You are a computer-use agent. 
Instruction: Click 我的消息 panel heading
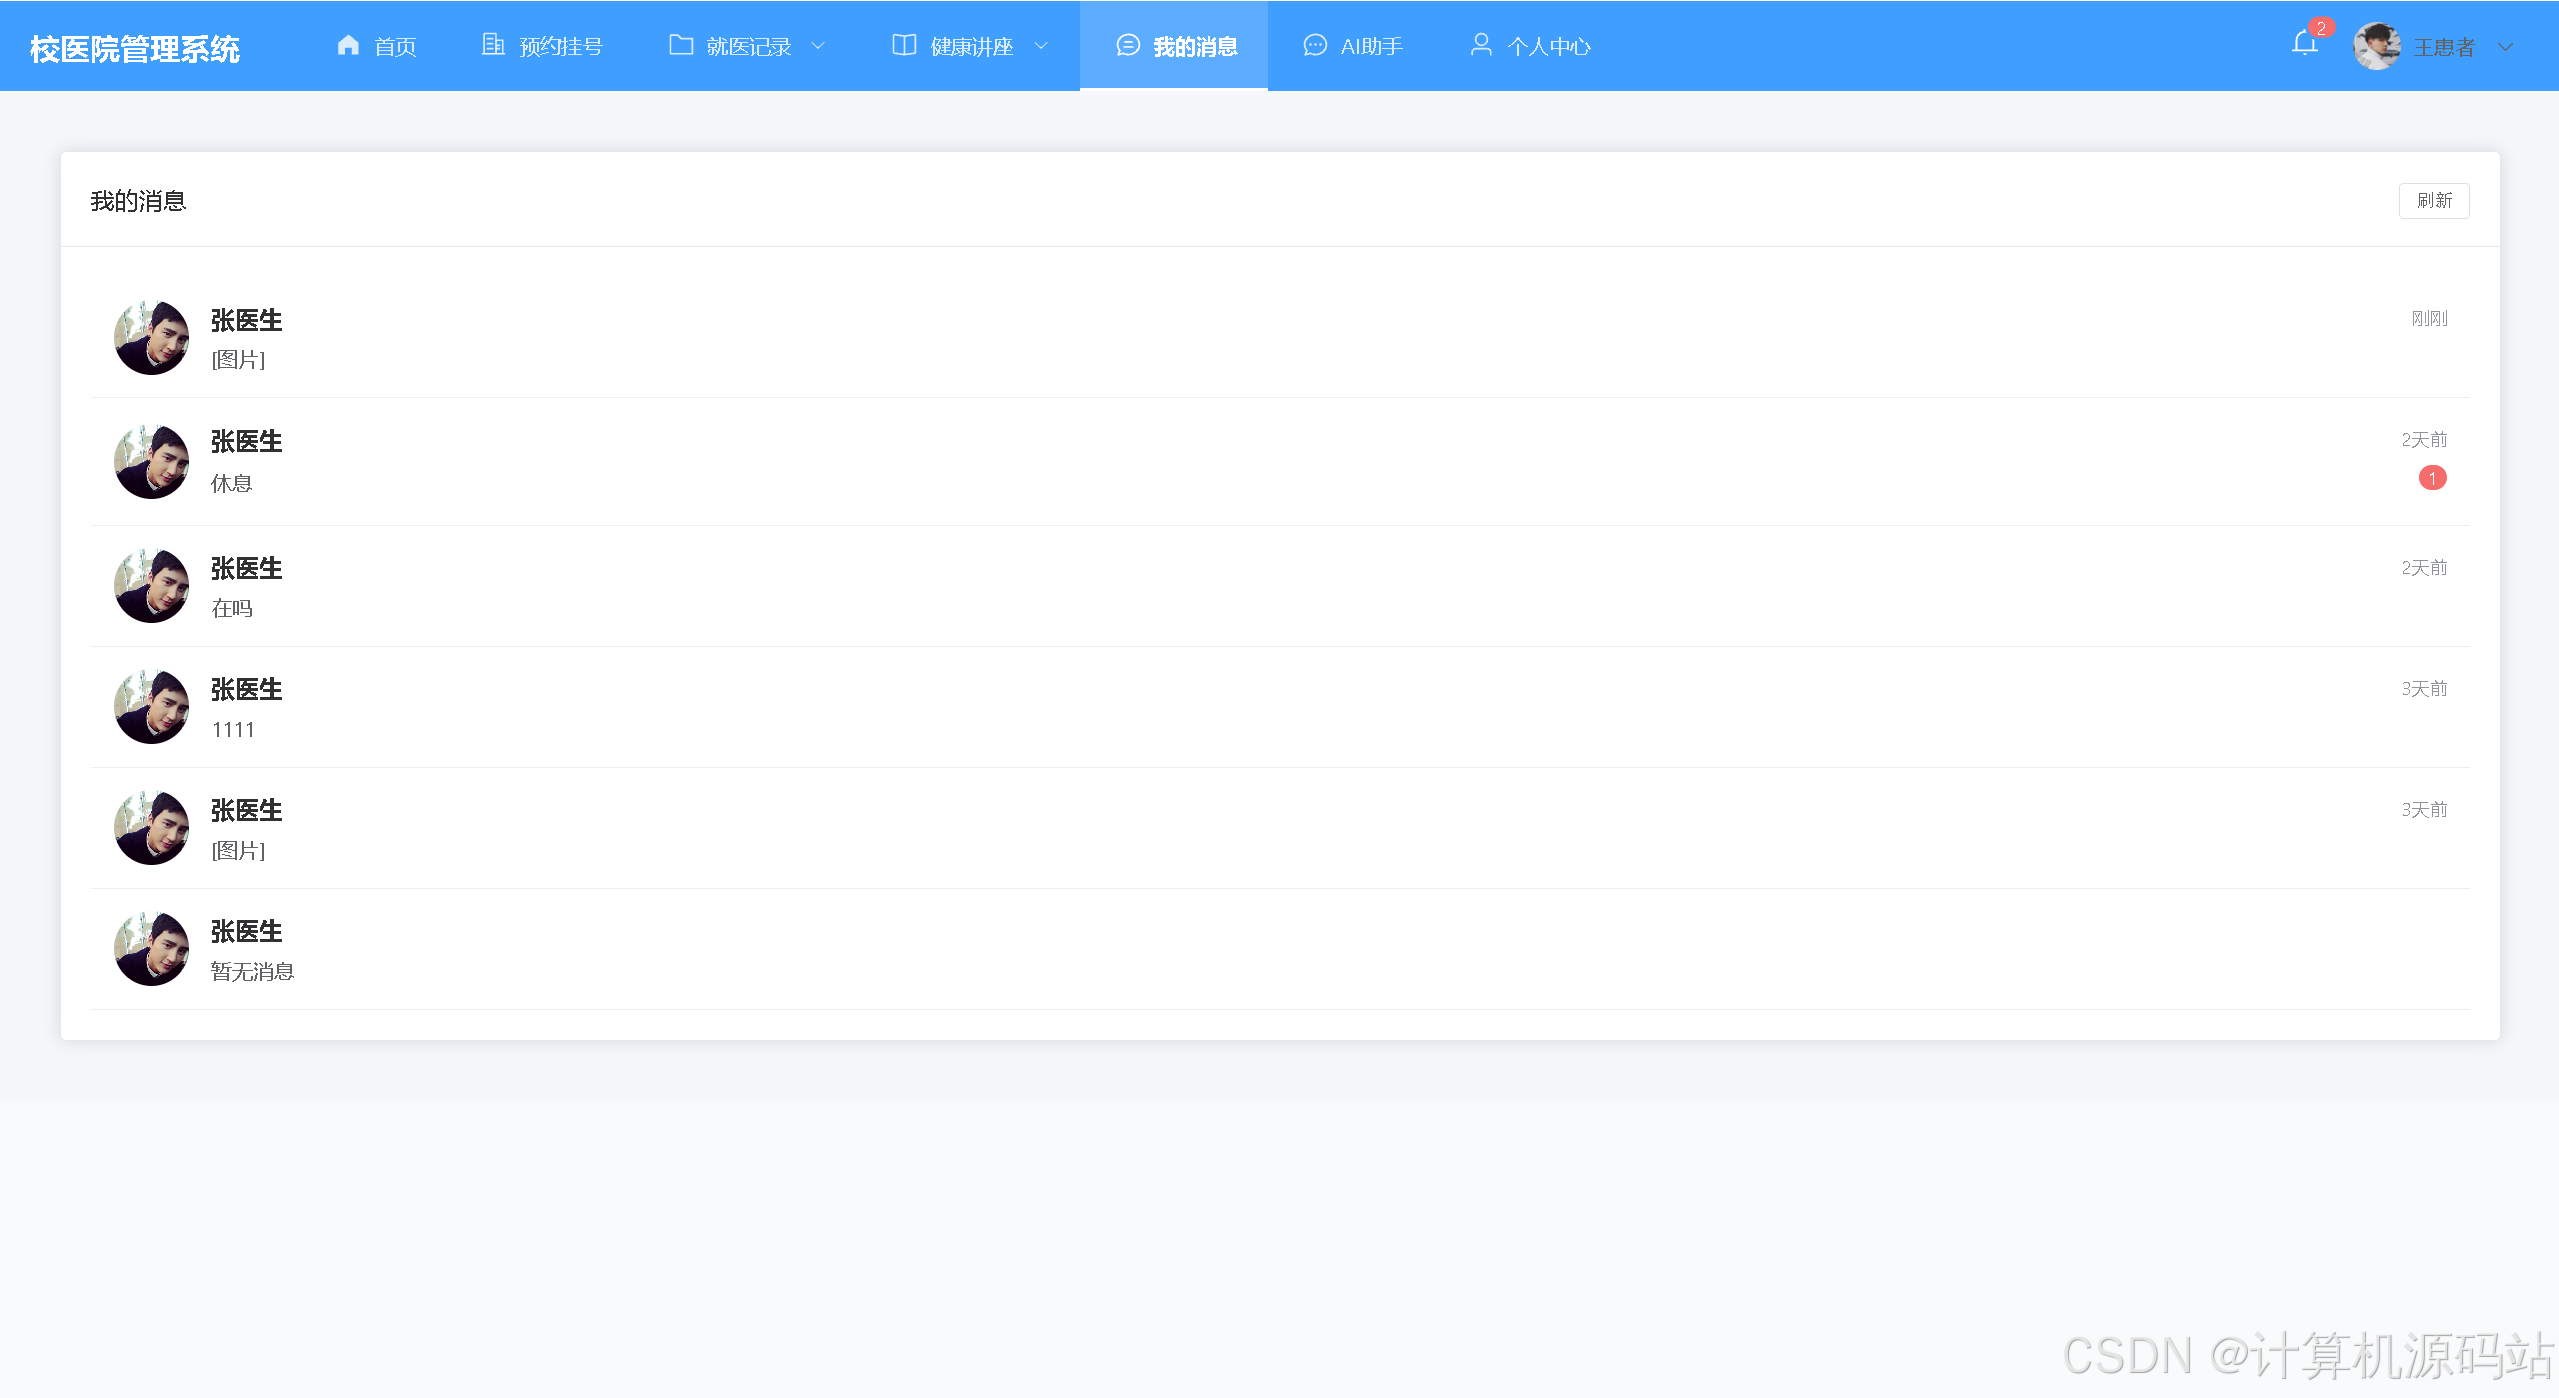(138, 201)
